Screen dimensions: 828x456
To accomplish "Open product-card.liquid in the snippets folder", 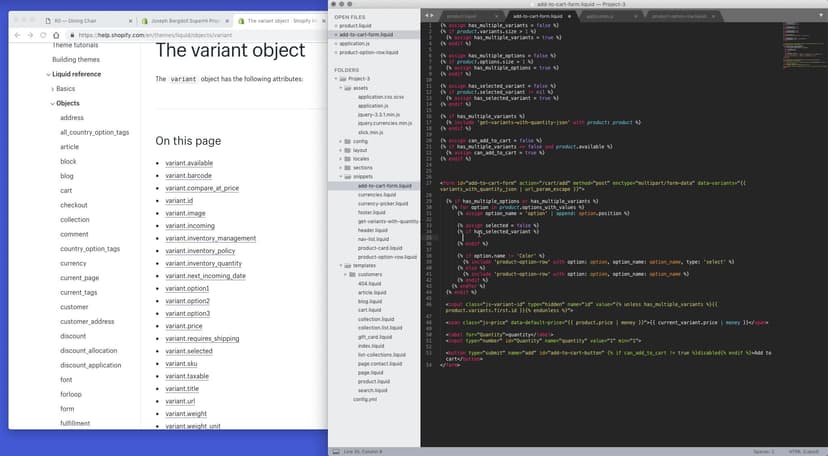I will 380,248.
